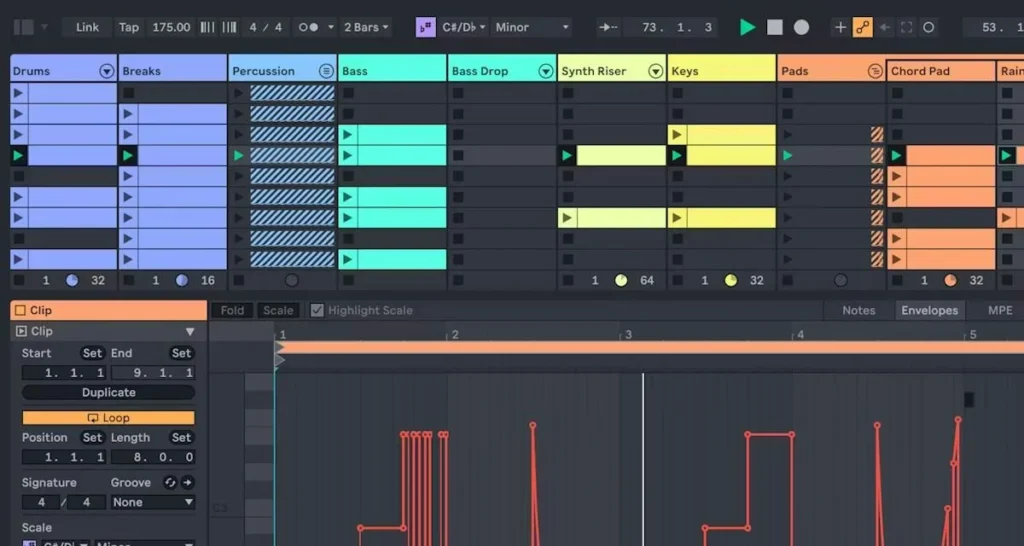Click the Capture MIDI bracket icon
The height and width of the screenshot is (546, 1024).
(x=906, y=27)
